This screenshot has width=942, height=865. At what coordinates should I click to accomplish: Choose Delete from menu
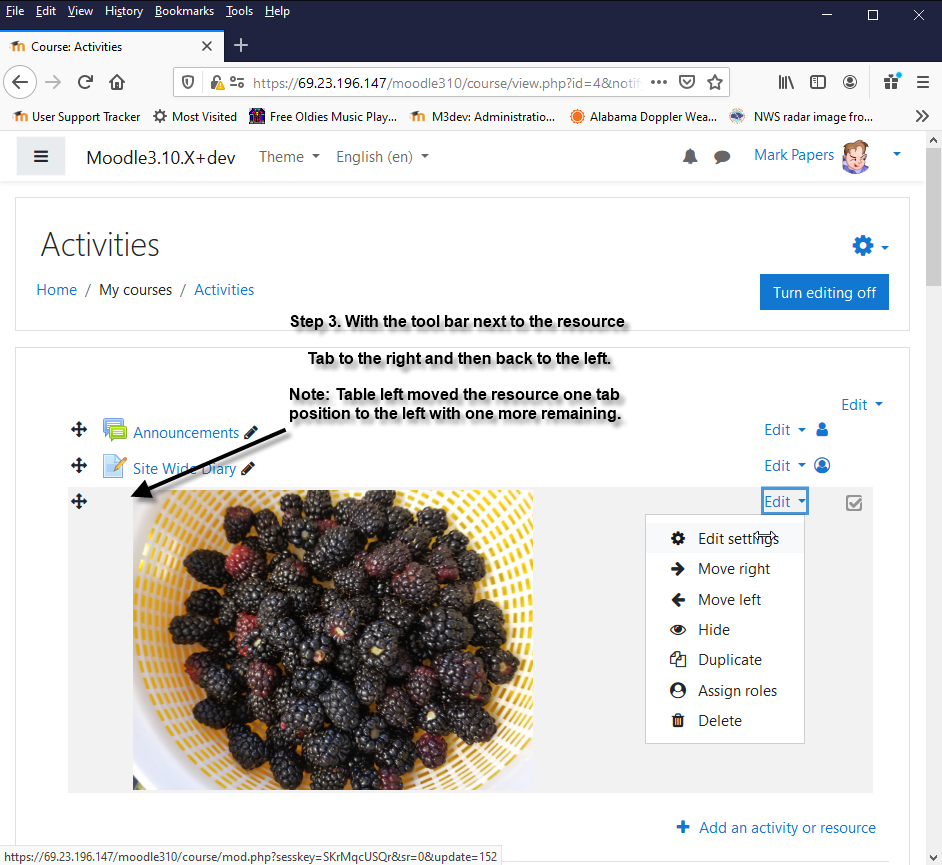(x=725, y=721)
